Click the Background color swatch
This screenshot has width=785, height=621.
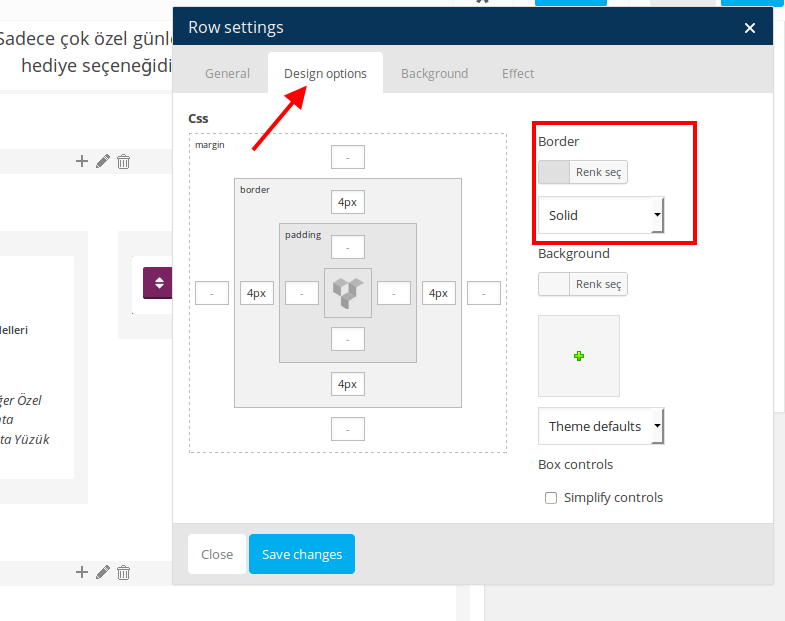point(554,284)
